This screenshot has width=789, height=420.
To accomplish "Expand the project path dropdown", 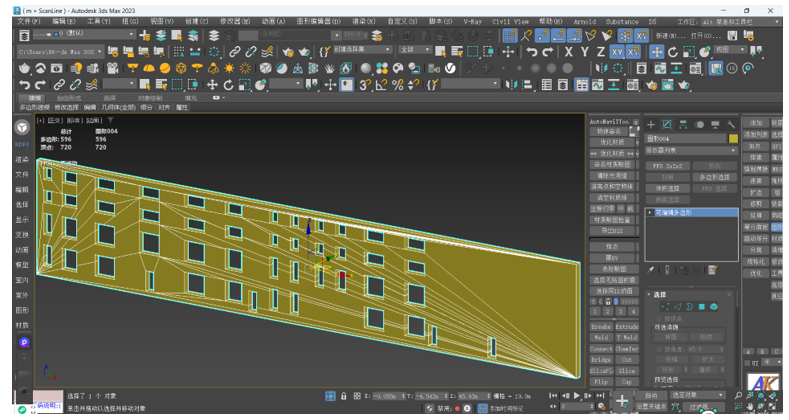I will (x=101, y=52).
